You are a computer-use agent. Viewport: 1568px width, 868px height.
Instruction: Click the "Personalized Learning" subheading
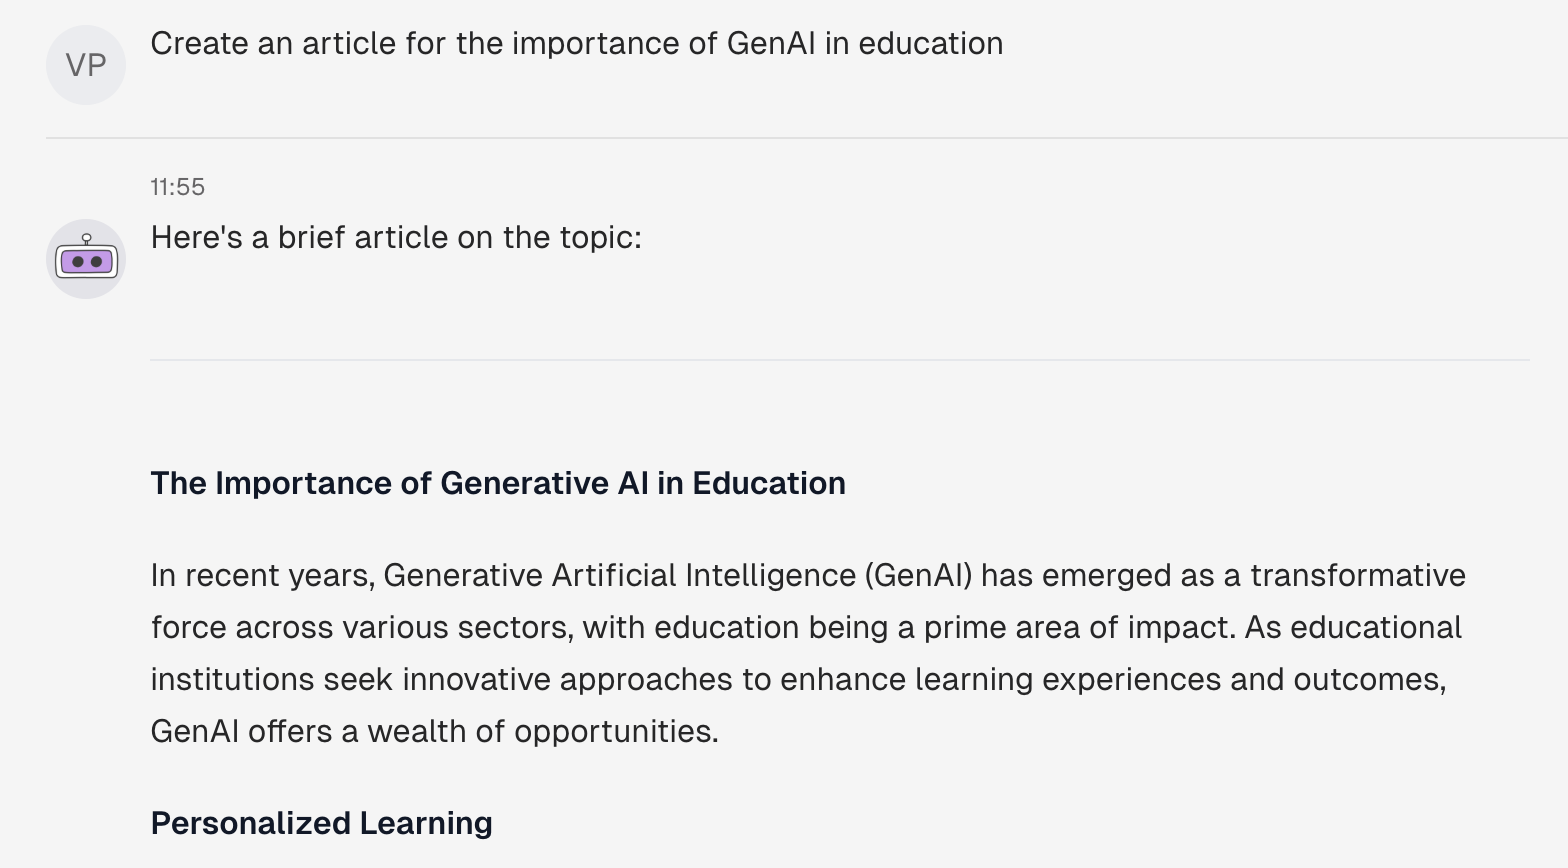(321, 823)
